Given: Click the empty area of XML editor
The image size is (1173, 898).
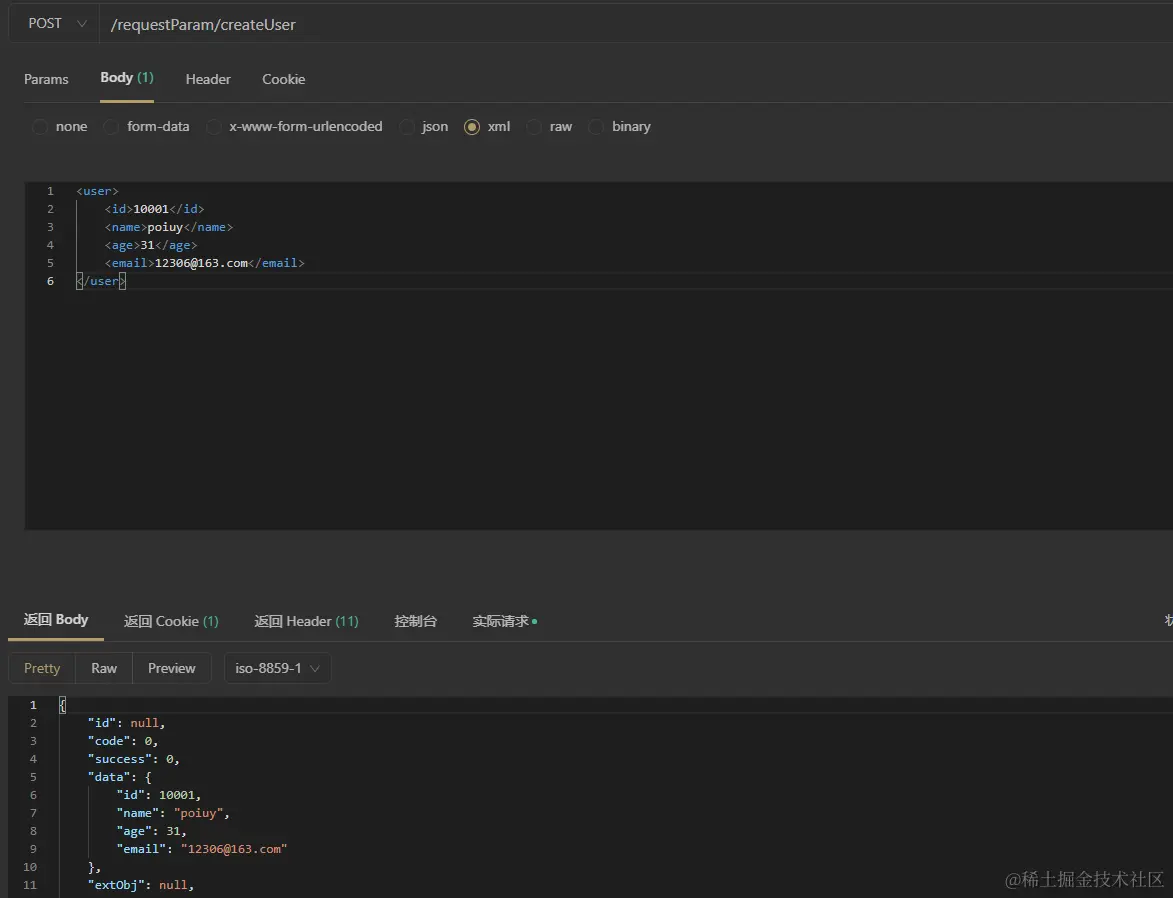Looking at the screenshot, I should coord(598,412).
